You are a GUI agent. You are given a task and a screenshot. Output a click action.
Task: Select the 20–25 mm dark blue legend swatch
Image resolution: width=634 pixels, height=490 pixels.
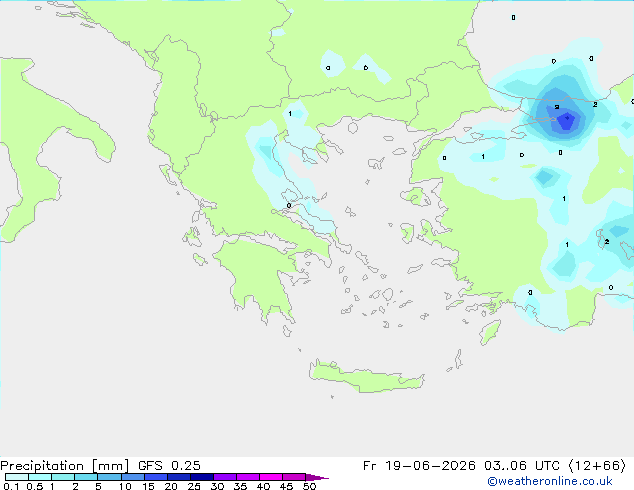(x=179, y=477)
